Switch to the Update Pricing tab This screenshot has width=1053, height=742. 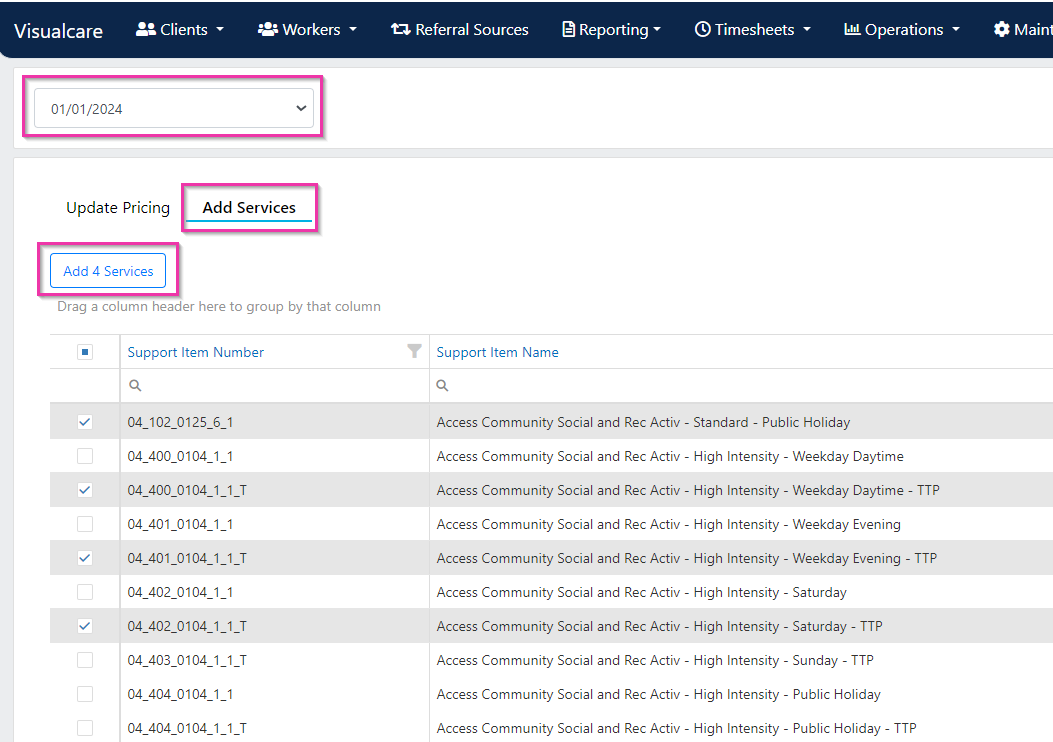pos(118,207)
